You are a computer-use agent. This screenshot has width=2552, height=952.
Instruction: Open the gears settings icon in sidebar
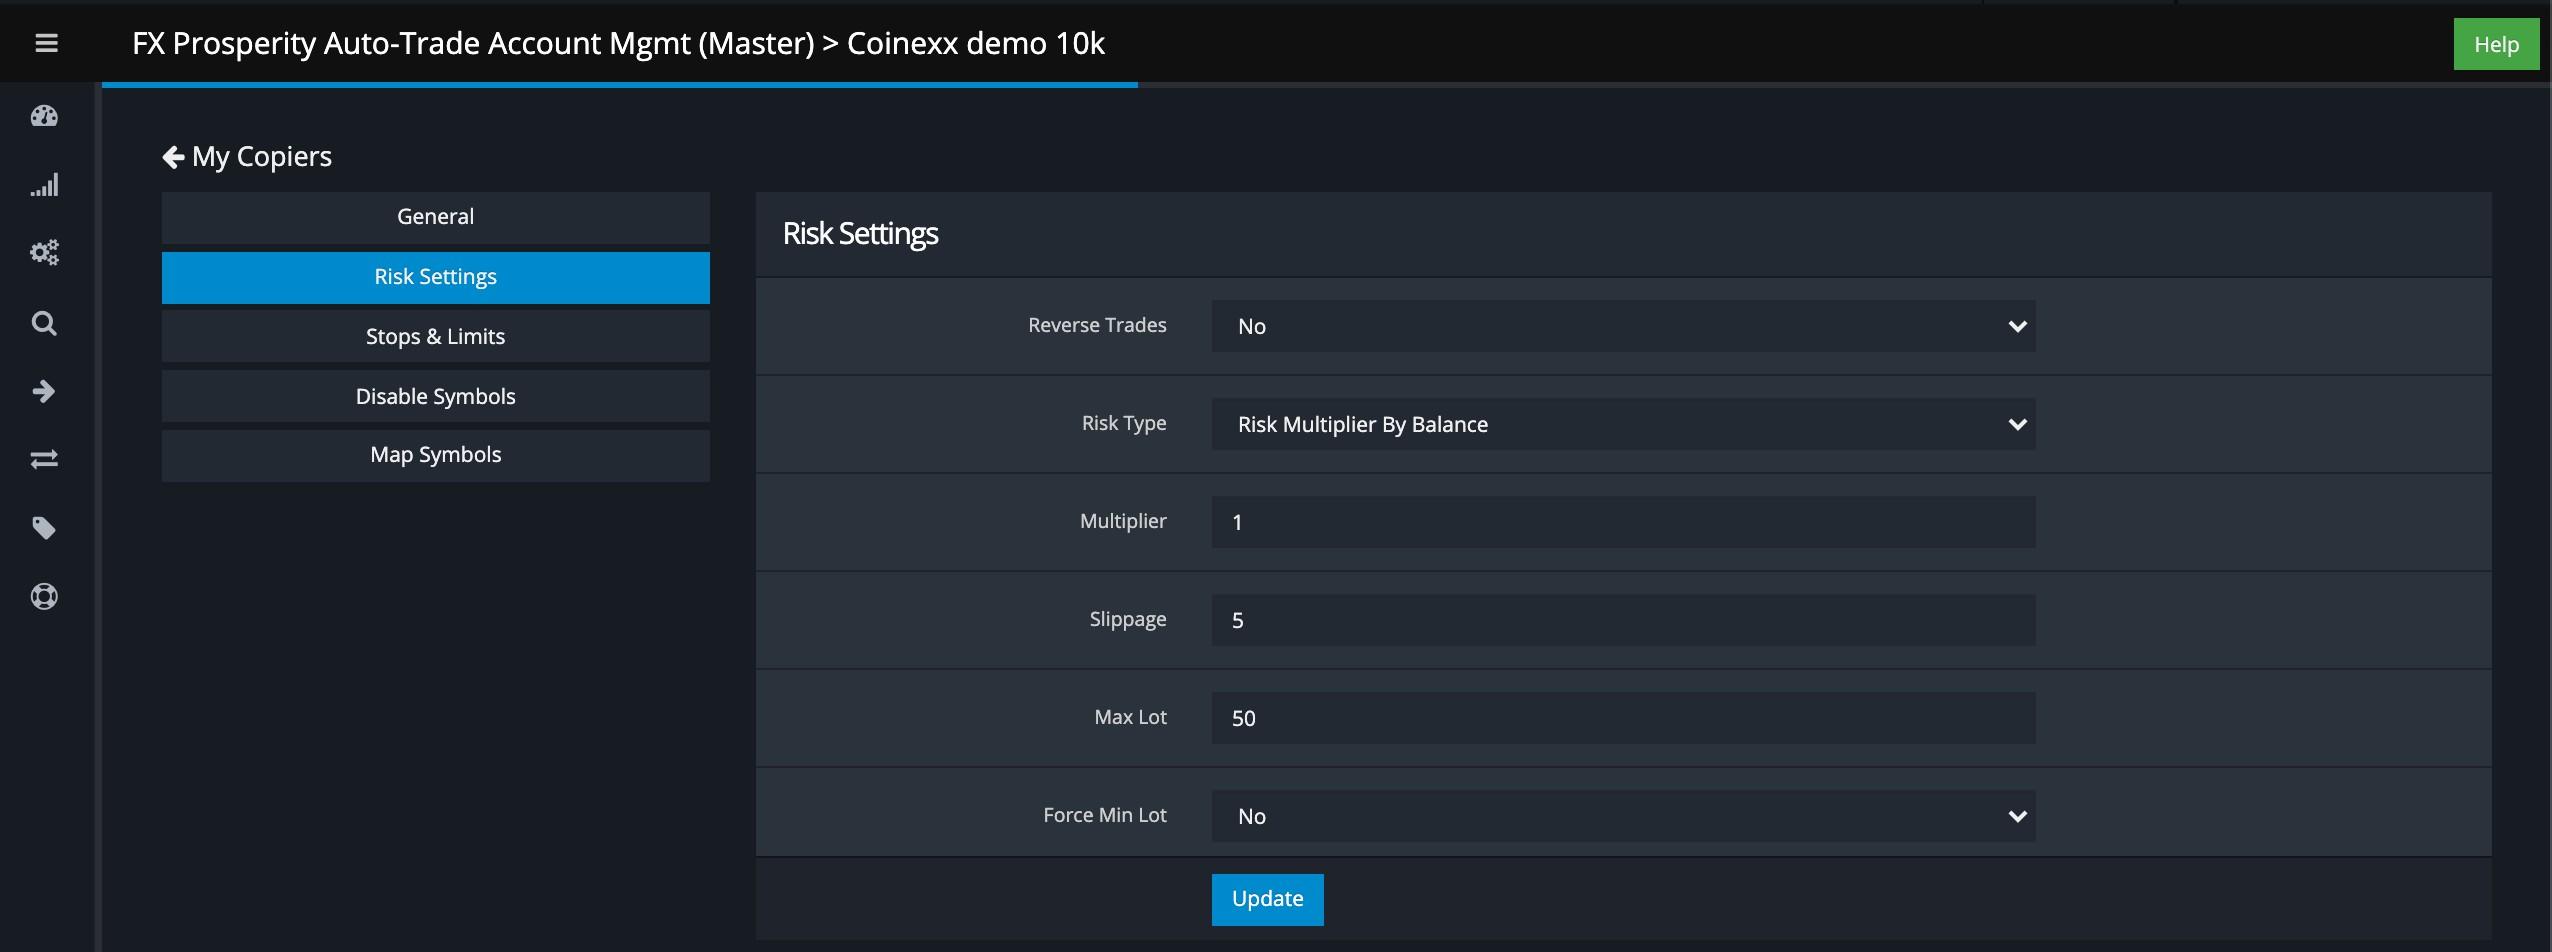[44, 252]
